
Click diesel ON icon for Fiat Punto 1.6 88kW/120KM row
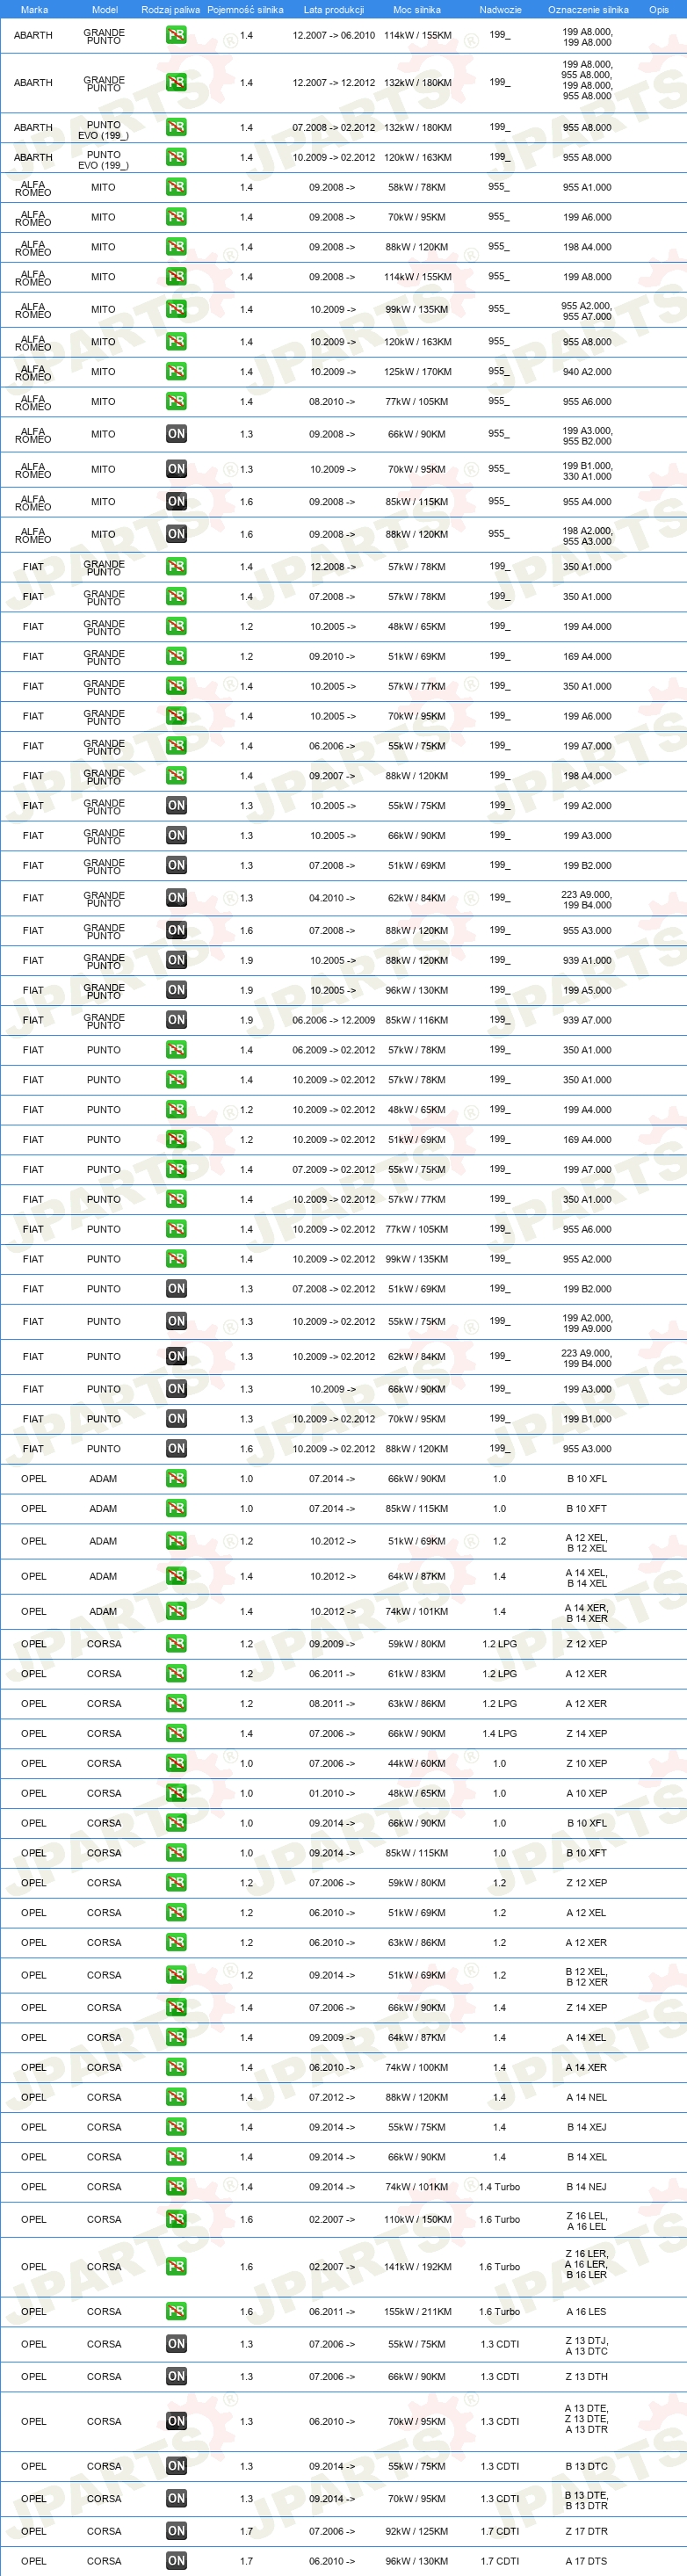coord(176,1449)
